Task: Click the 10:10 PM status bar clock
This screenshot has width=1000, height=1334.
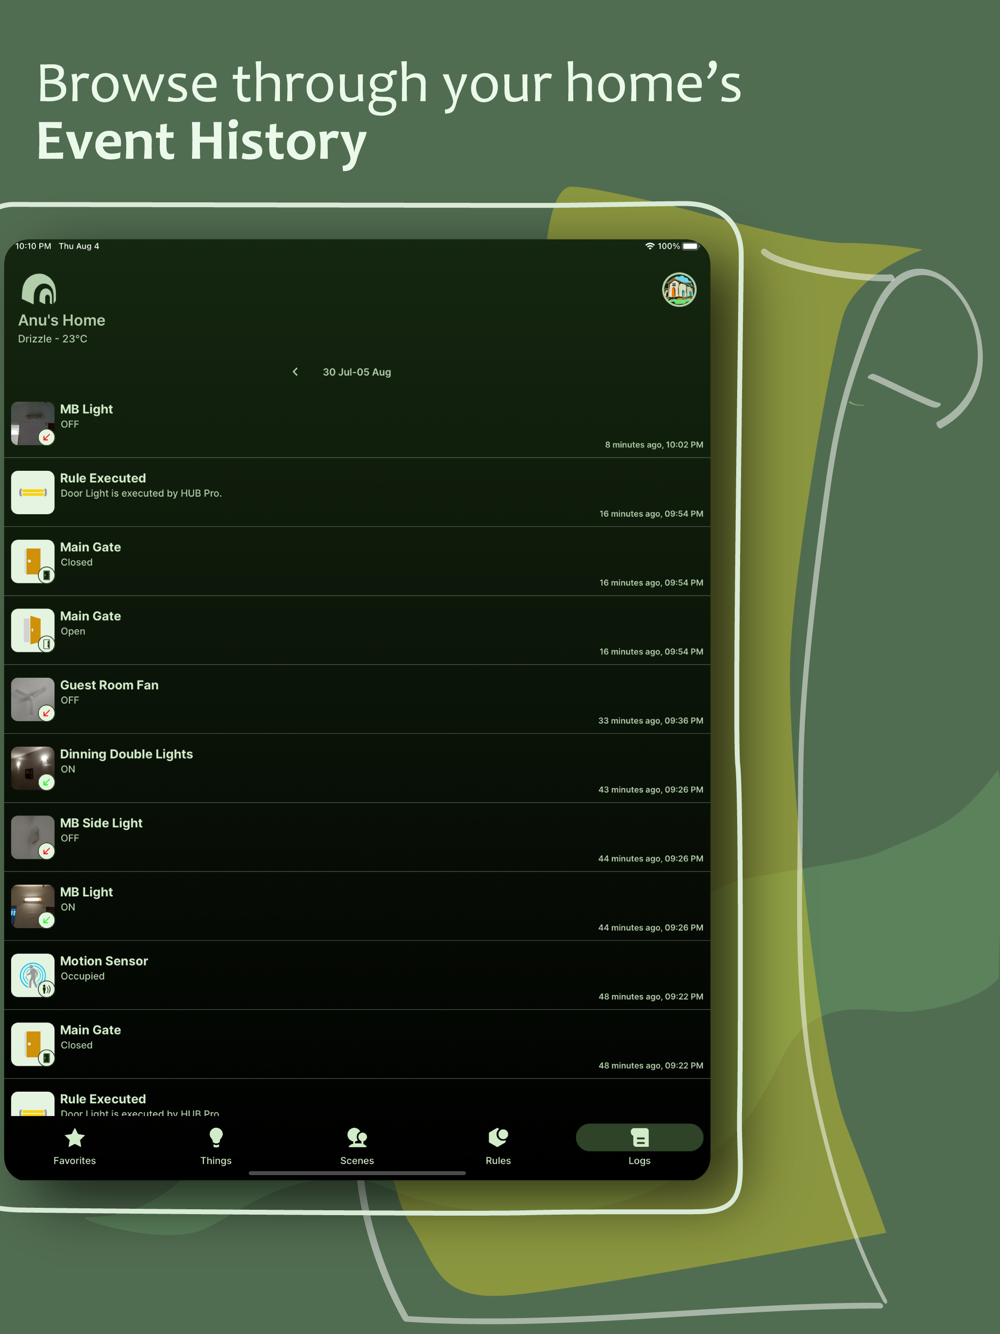Action: [33, 246]
